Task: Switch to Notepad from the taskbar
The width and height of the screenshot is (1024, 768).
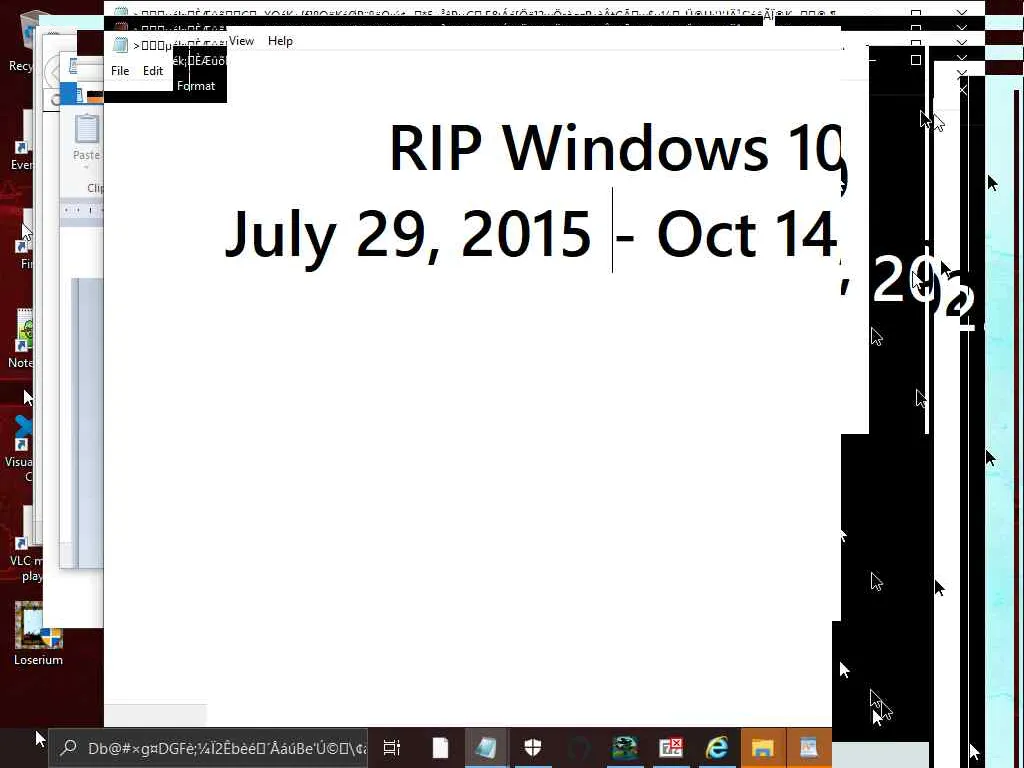Action: coord(486,748)
